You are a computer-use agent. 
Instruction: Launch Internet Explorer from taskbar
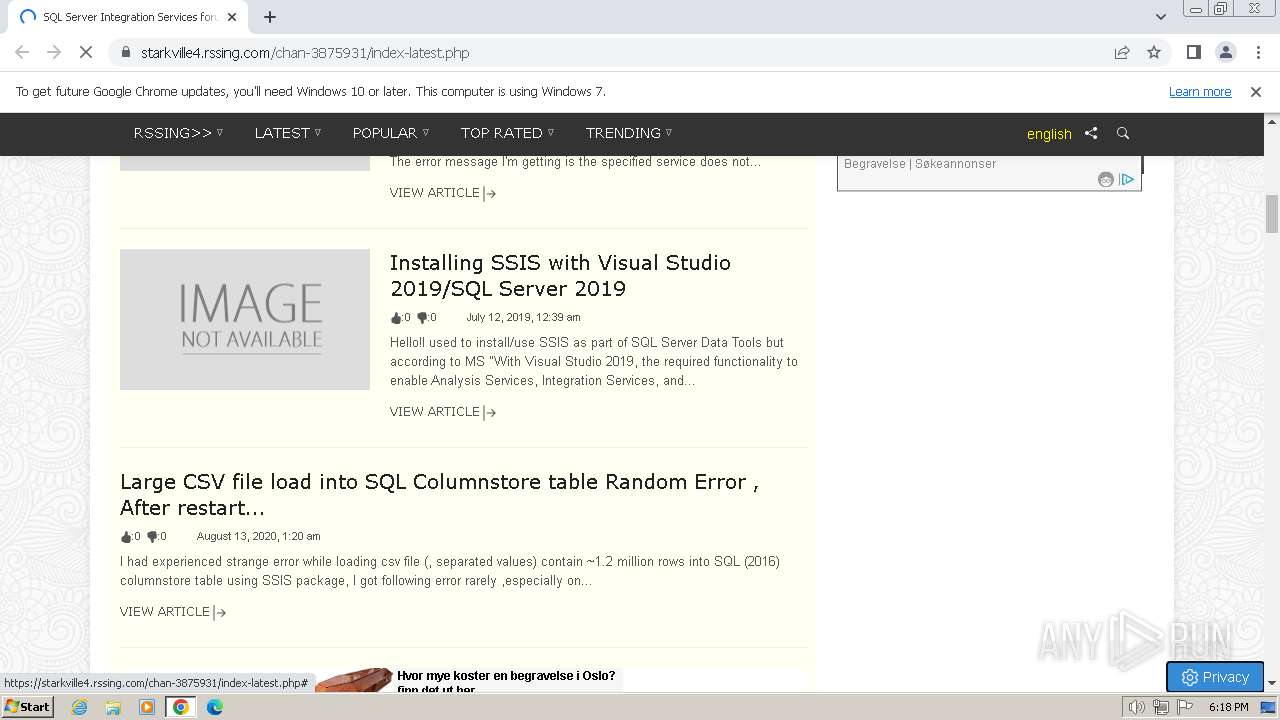click(80, 707)
